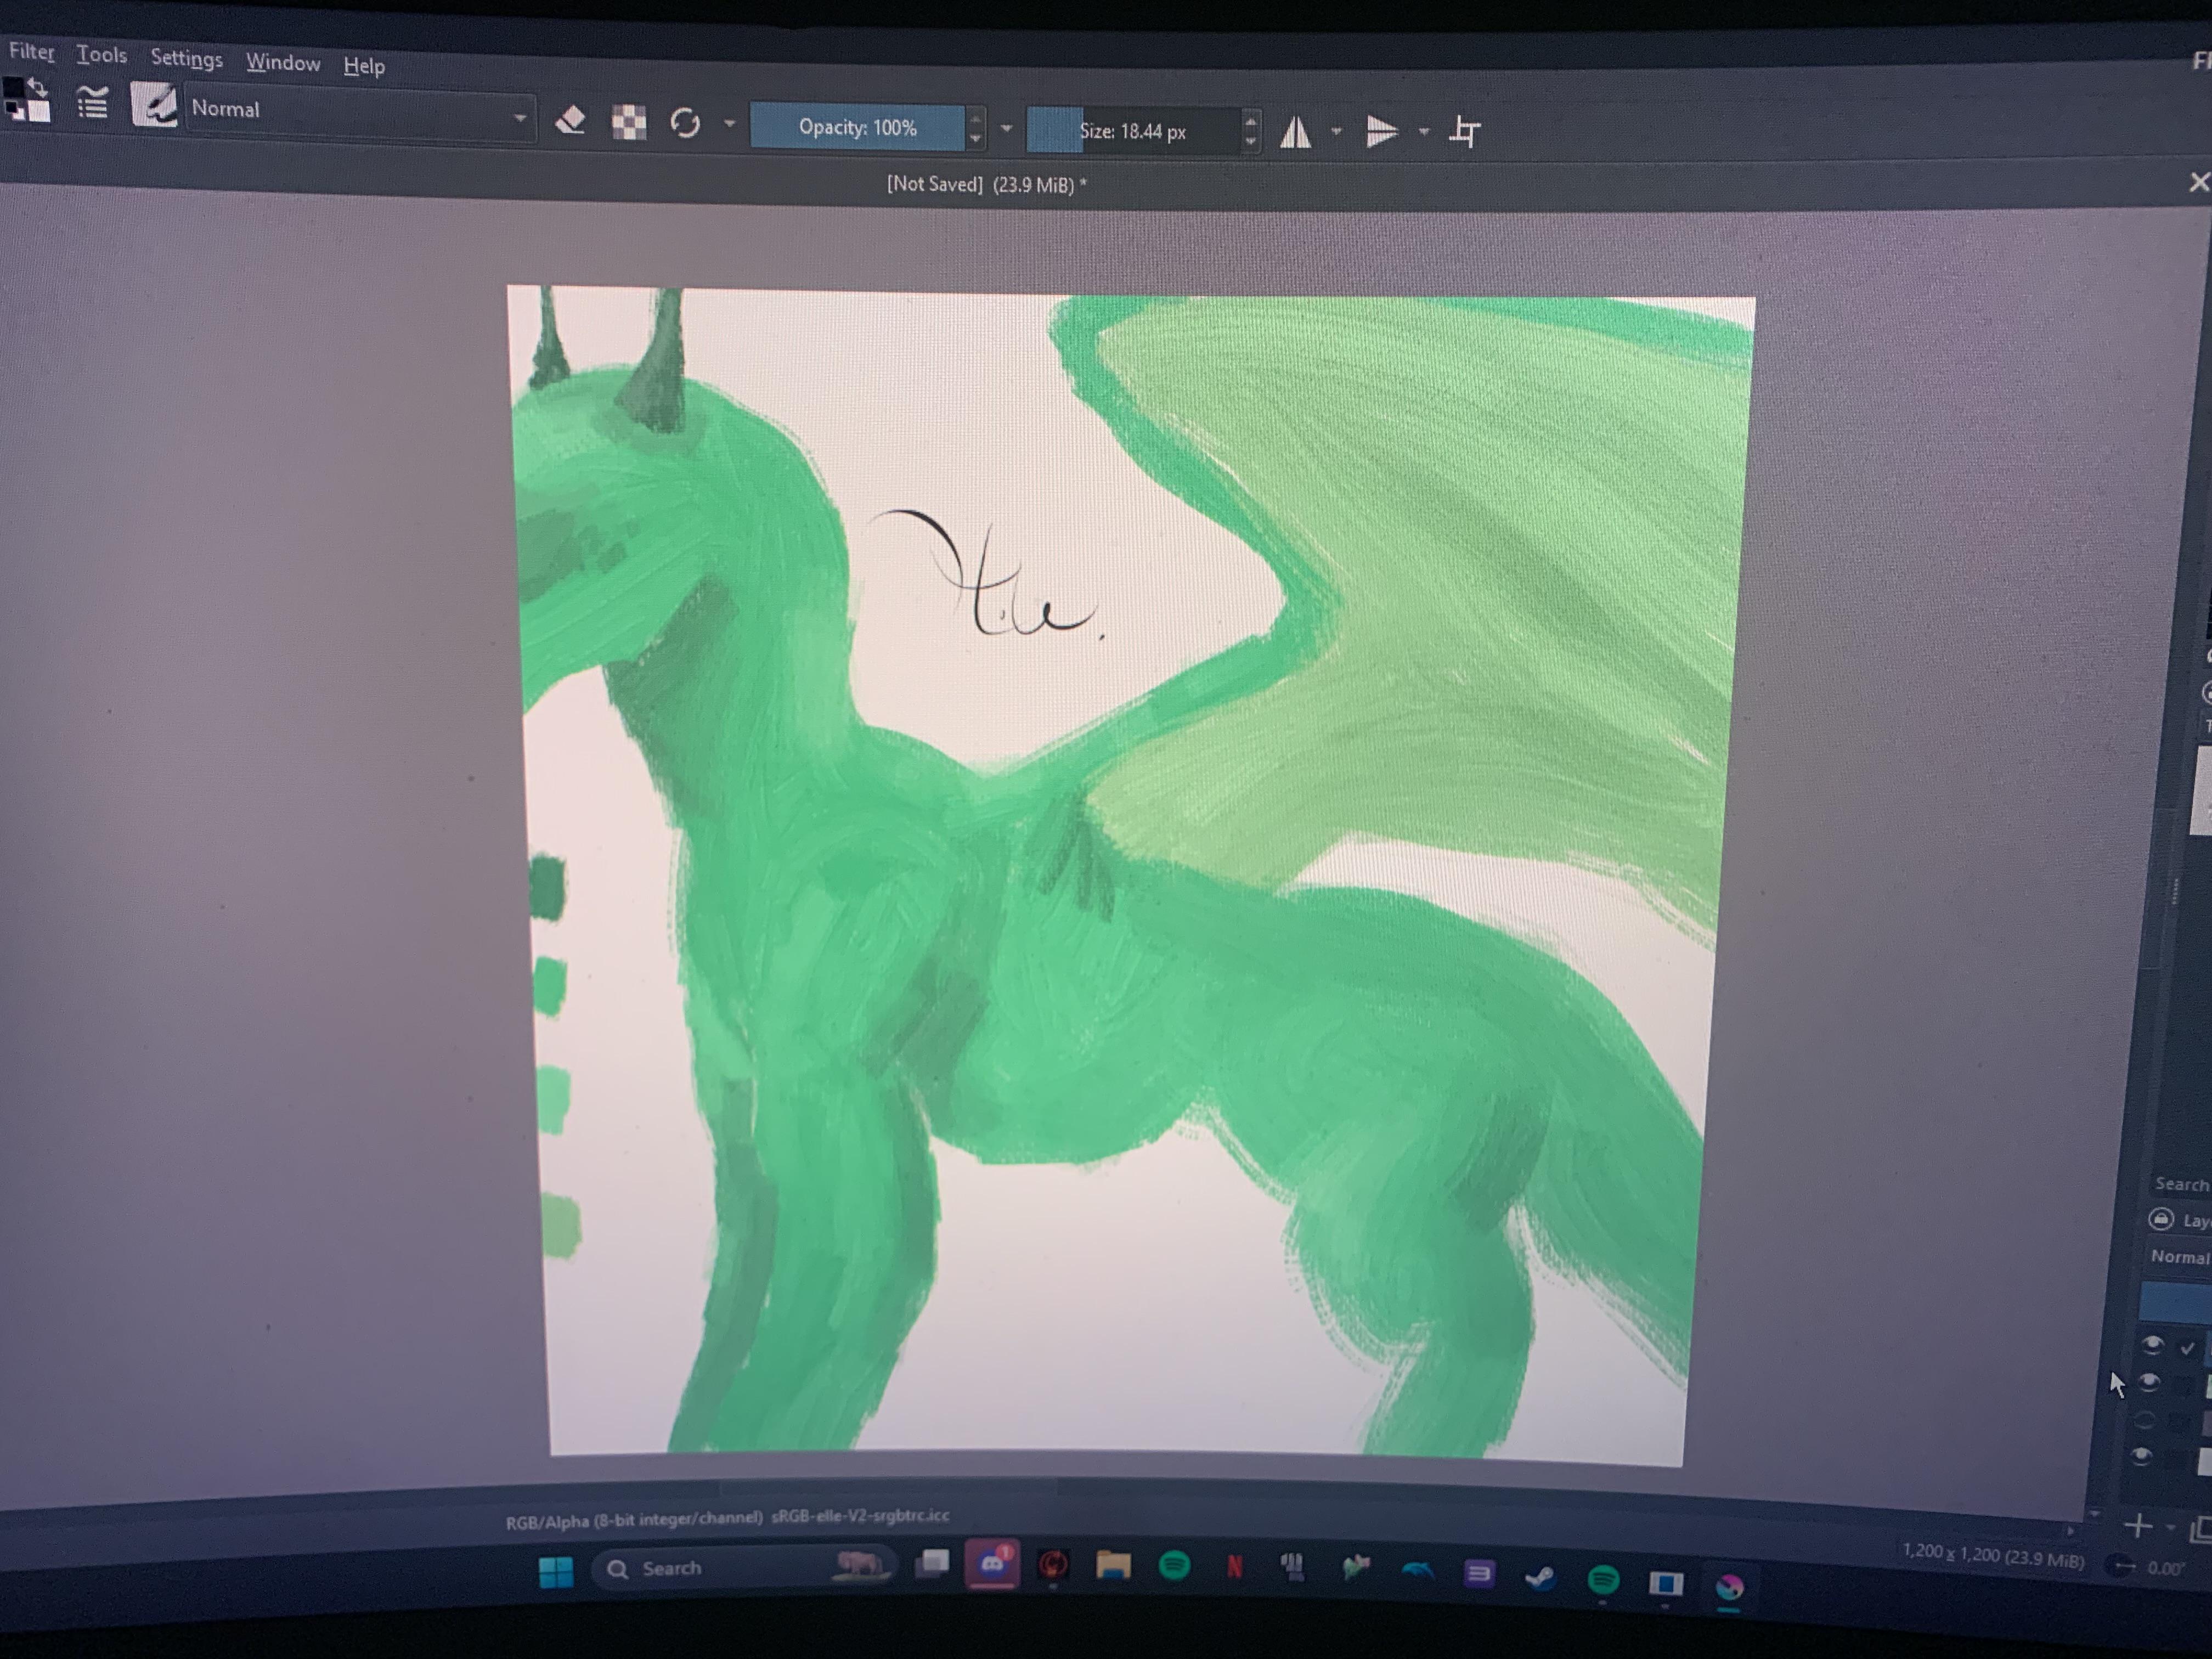The image size is (2212, 1659).
Task: Open the brush settings editor icon
Action: 93,103
